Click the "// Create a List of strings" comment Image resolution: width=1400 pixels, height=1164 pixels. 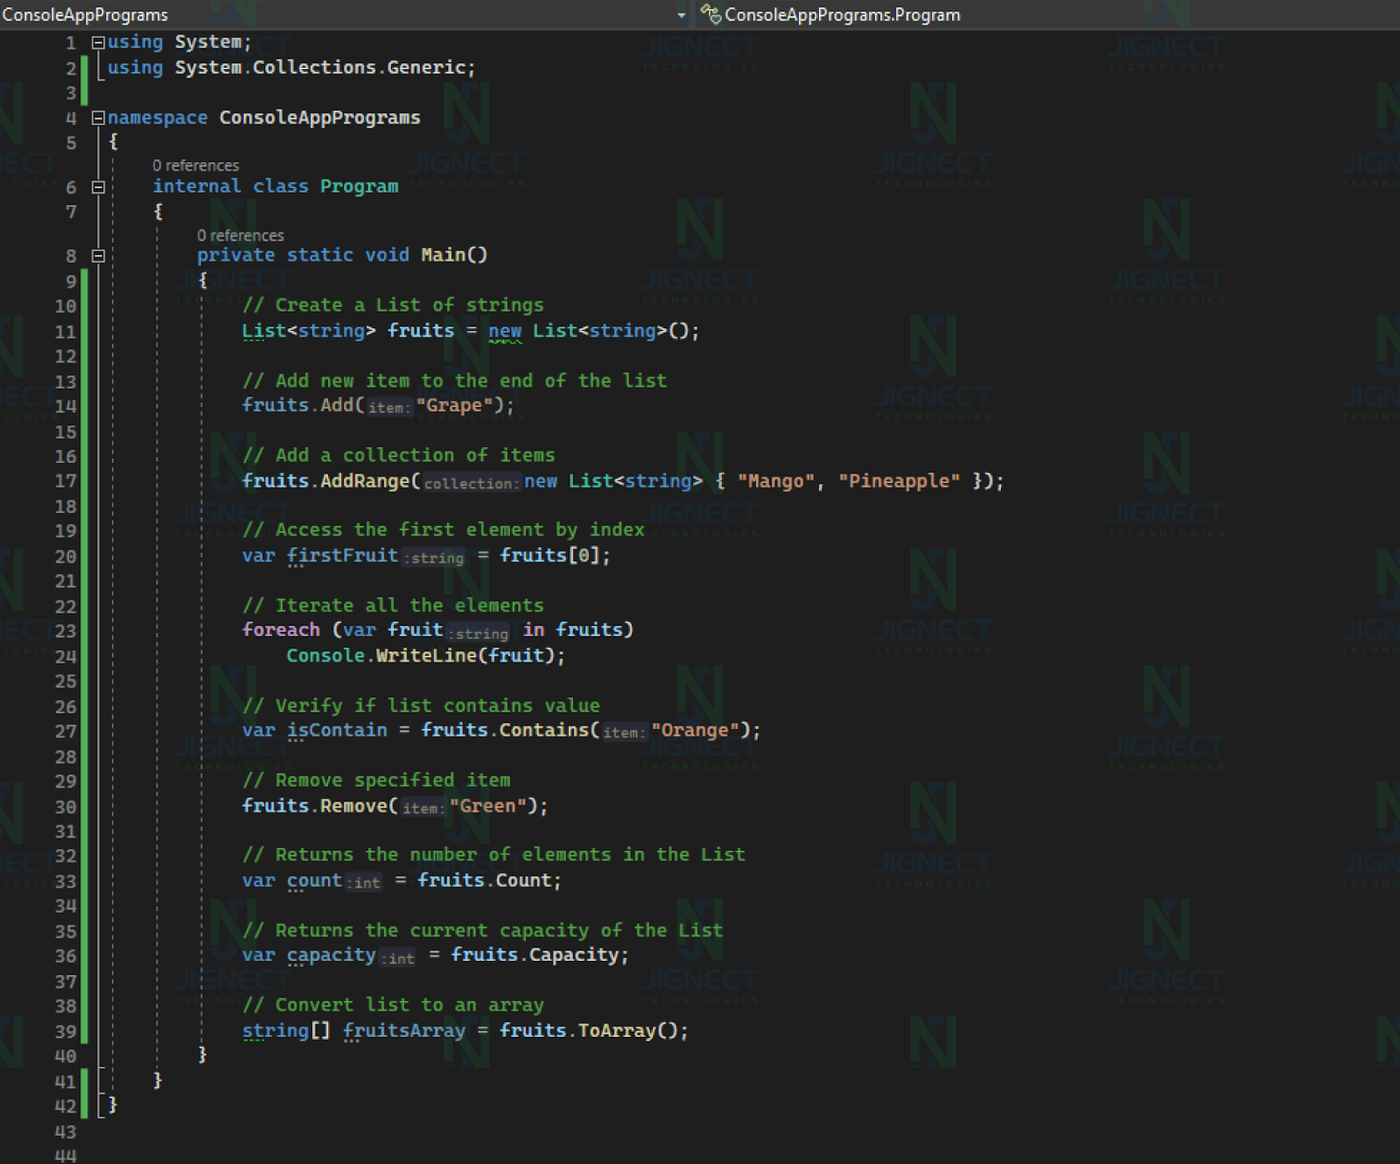393,305
